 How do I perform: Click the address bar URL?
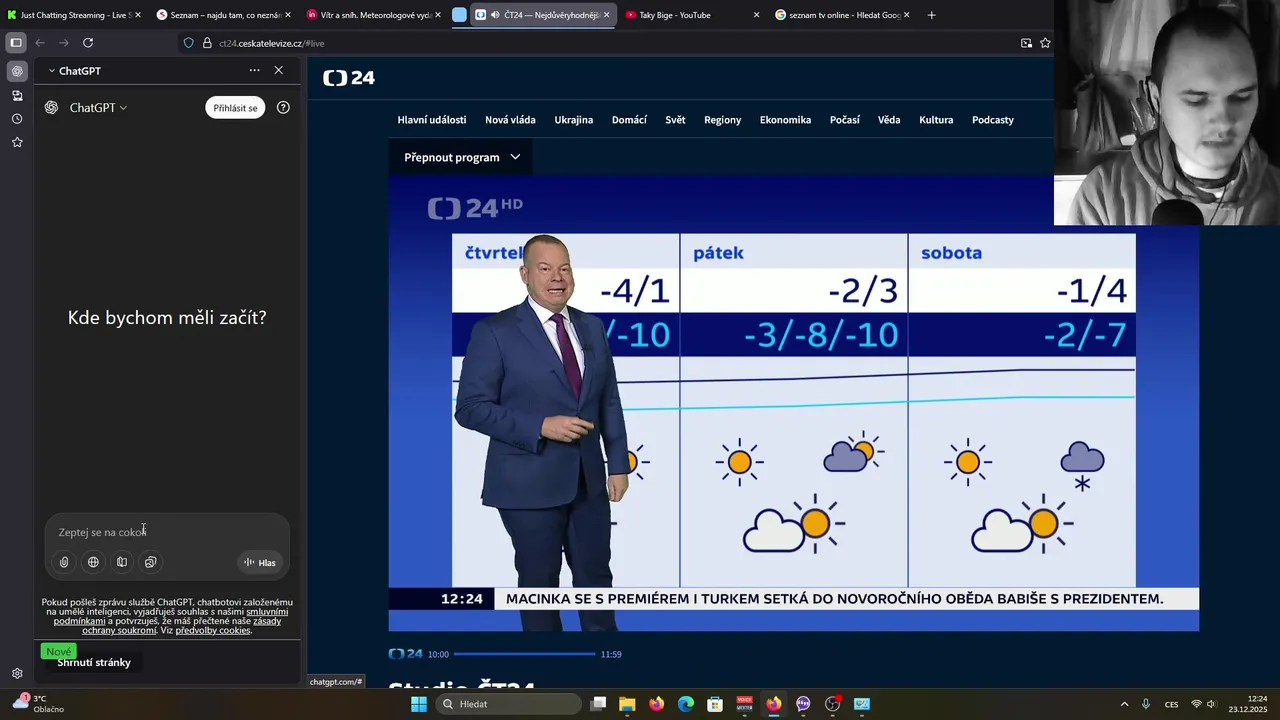(x=271, y=43)
